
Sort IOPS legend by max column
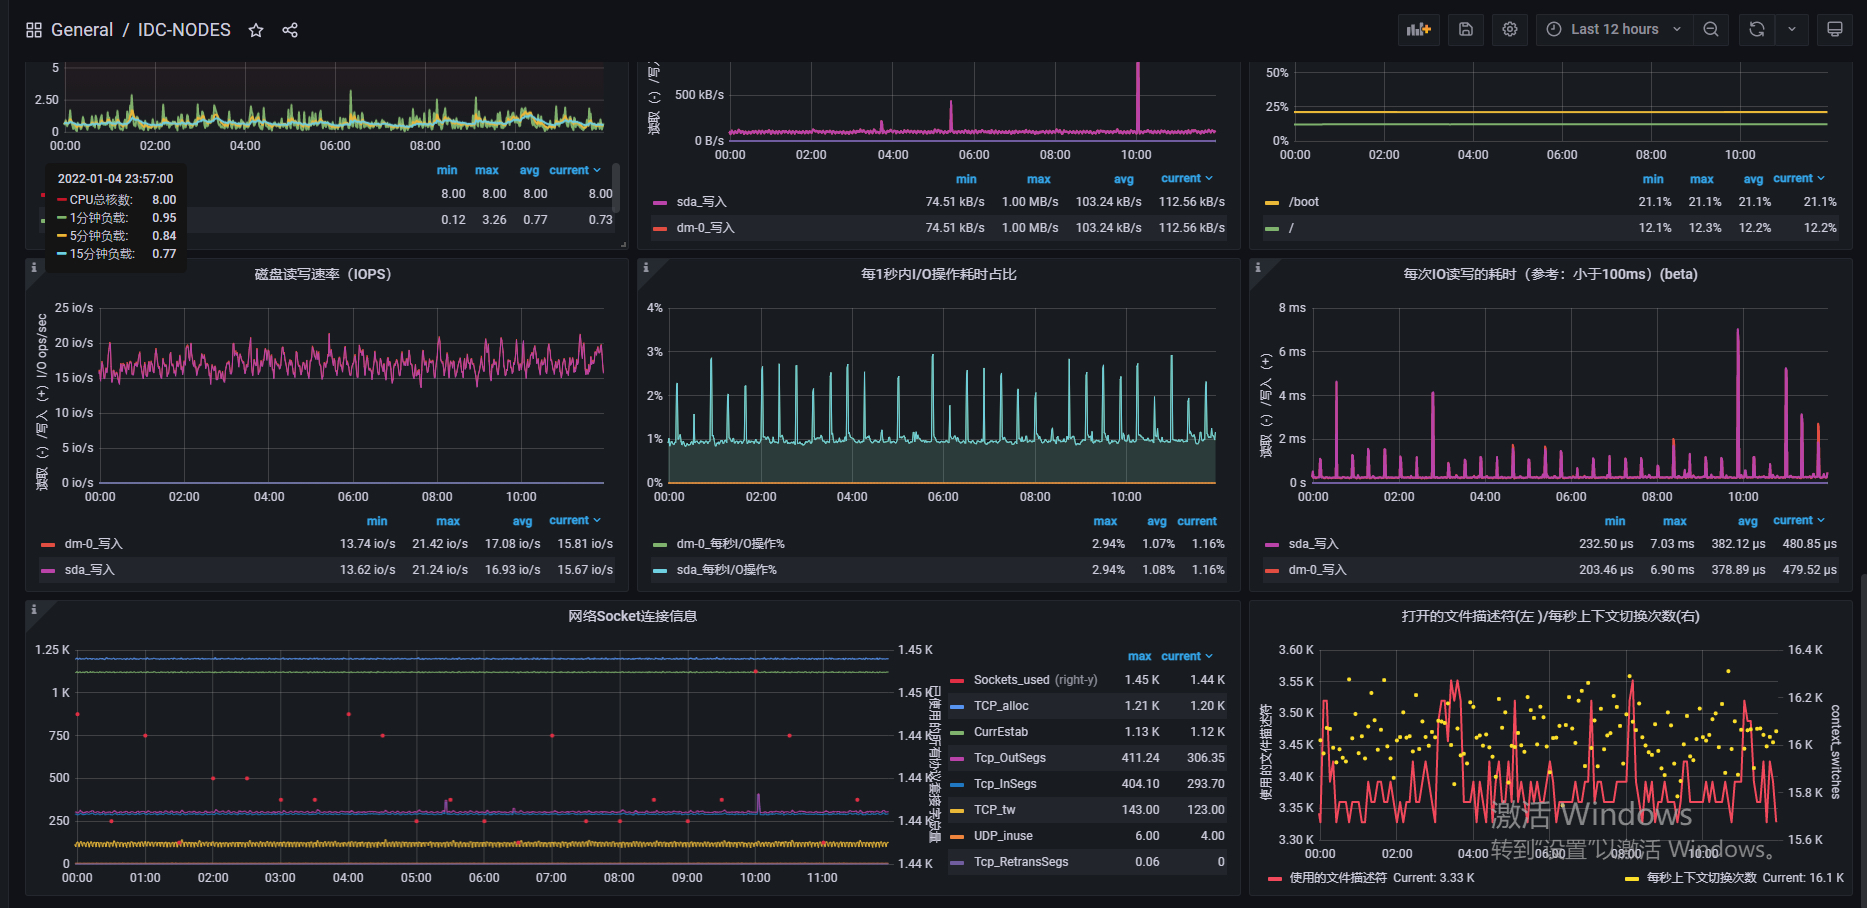[448, 521]
